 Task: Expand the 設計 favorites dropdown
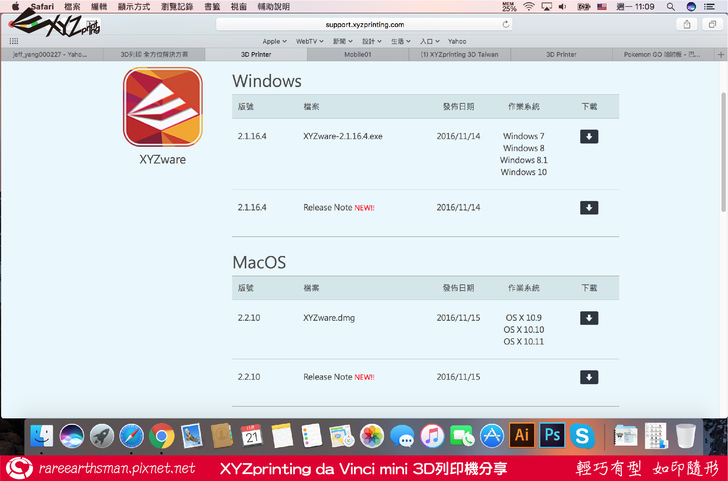point(372,41)
